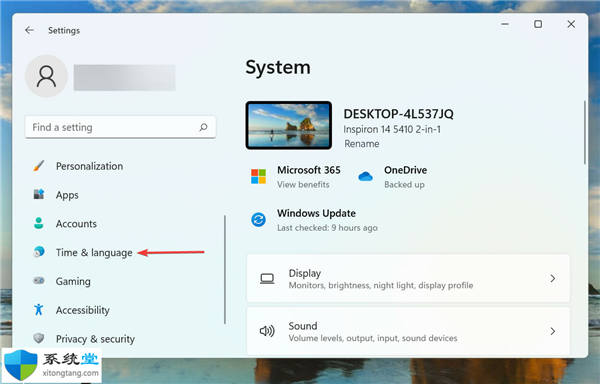Open Windows Update title

pos(316,213)
